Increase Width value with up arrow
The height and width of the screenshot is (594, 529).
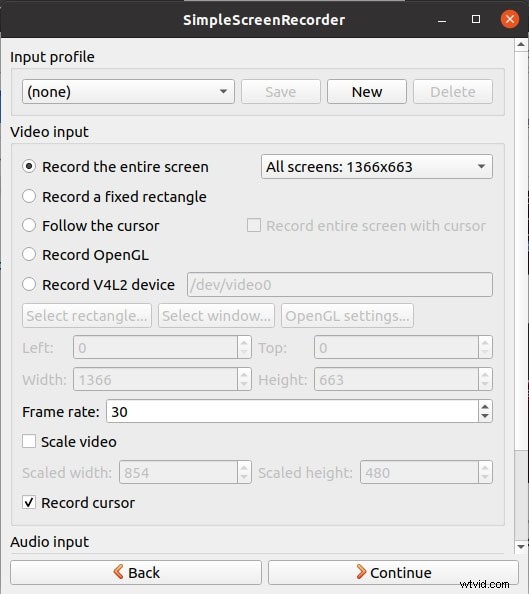[x=244, y=374]
